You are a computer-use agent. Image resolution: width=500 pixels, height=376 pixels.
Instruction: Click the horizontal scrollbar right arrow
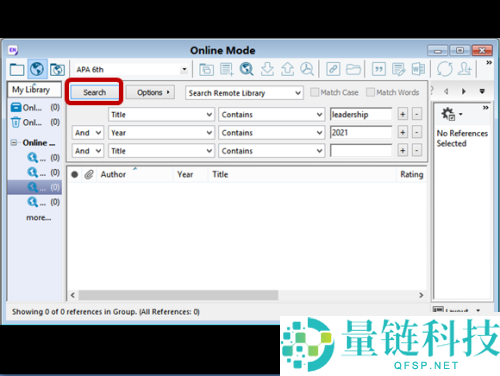(x=421, y=295)
